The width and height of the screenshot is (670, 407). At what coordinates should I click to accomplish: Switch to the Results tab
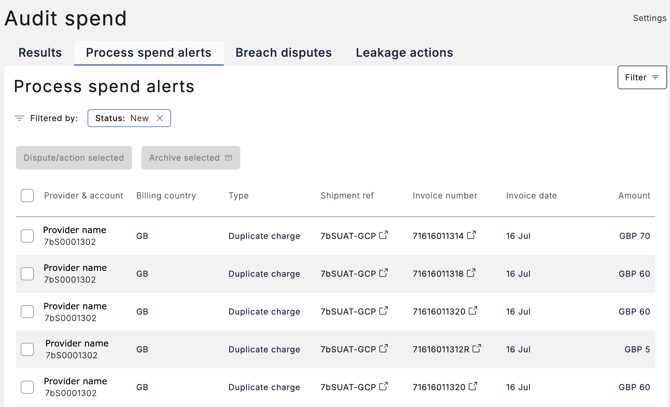40,53
